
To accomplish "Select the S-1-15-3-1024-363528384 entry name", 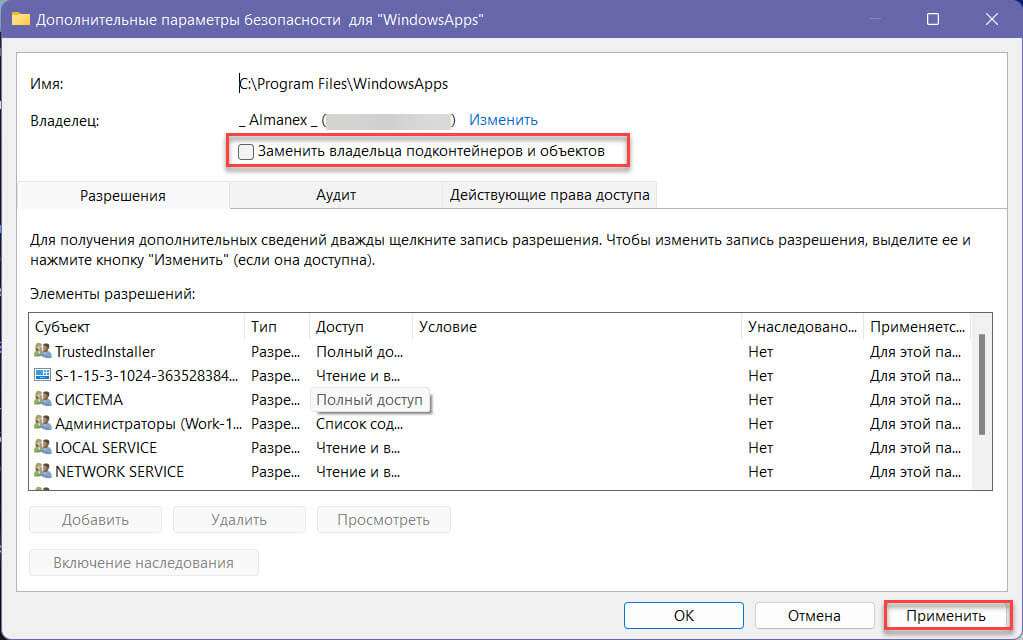I will [147, 376].
